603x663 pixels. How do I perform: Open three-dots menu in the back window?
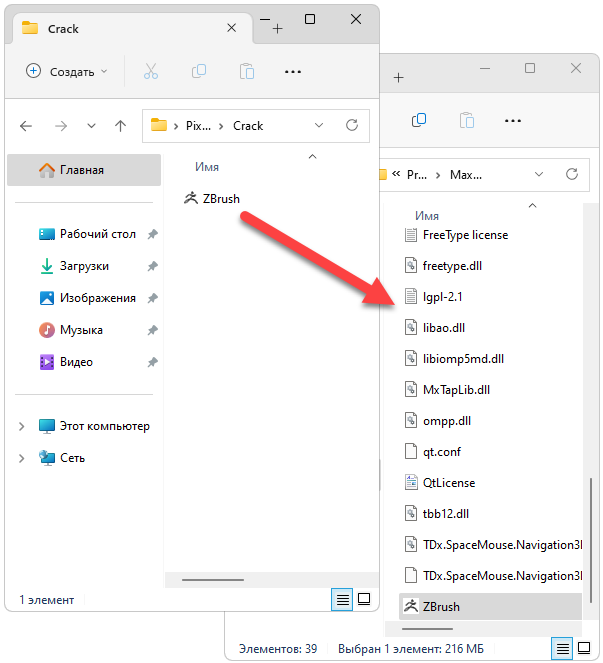point(513,121)
